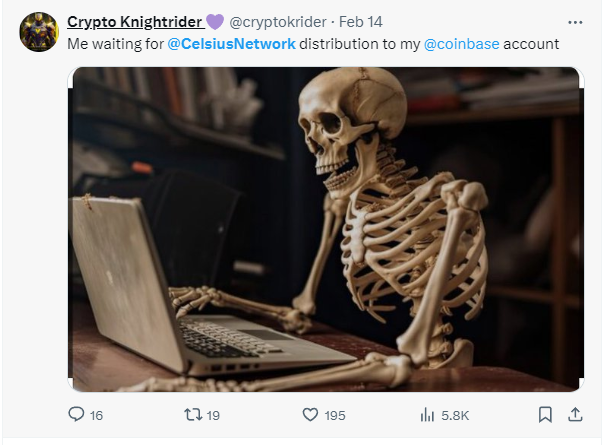Viewport: 606px width, 445px height.
Task: Click the 16 replies count
Action: tap(96, 416)
